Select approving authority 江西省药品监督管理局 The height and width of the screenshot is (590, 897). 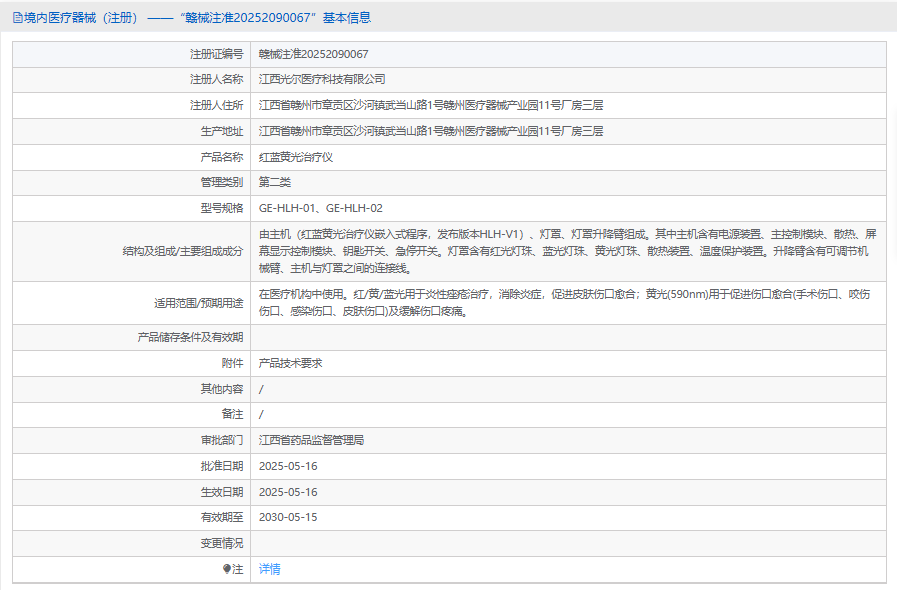pos(311,440)
